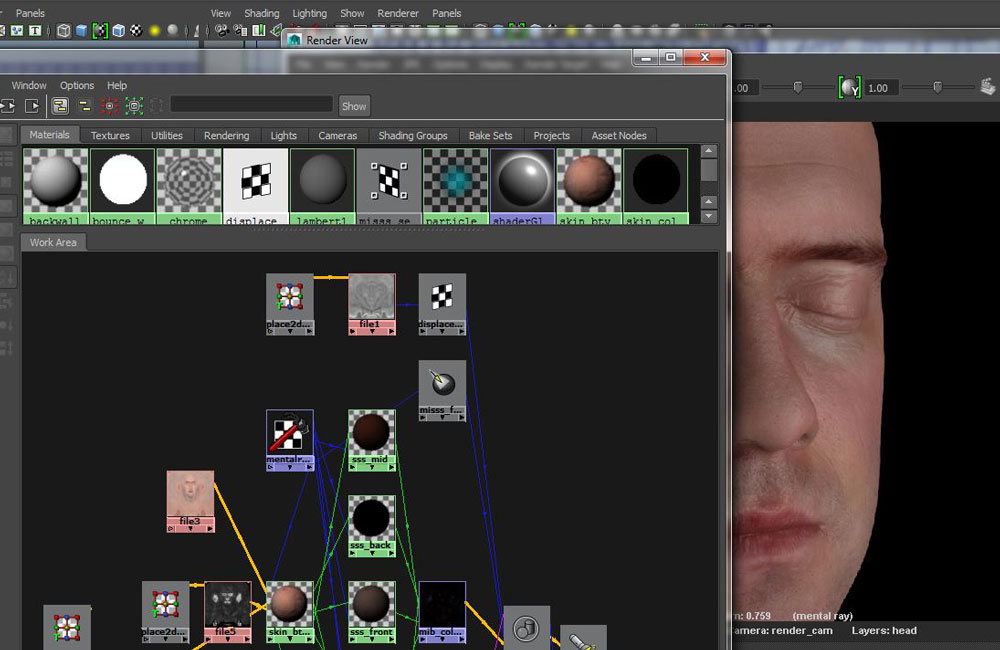Click the right output arrow on sss_back node

(391, 554)
